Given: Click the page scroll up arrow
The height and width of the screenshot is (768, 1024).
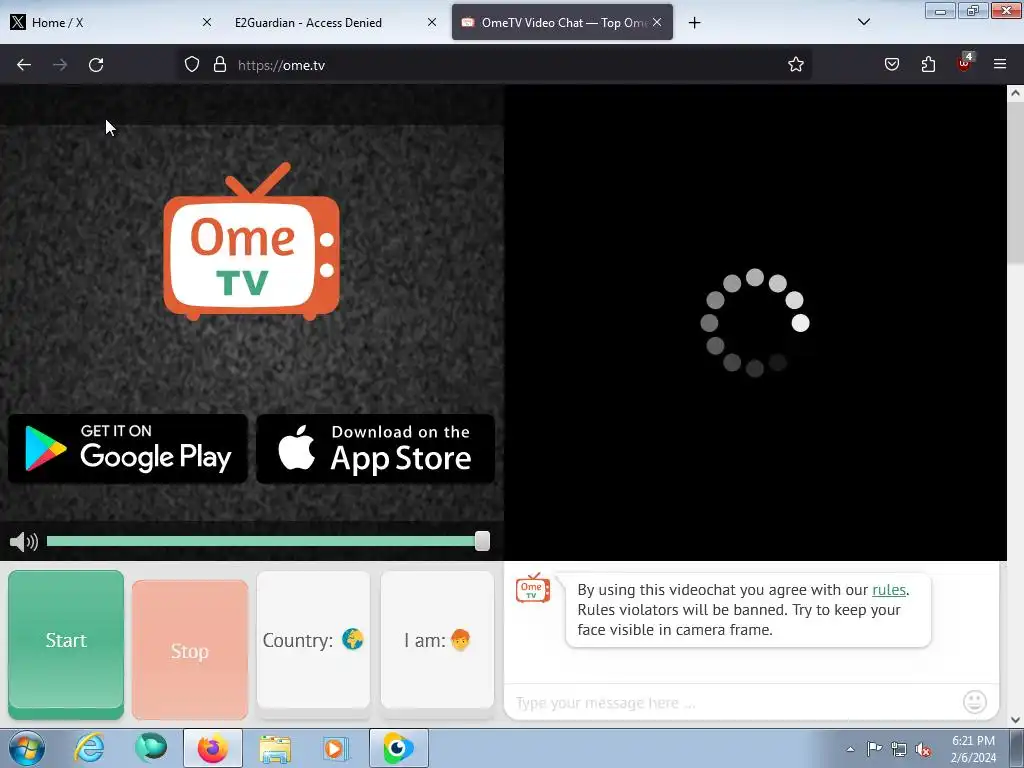Looking at the screenshot, I should click(x=1015, y=93).
